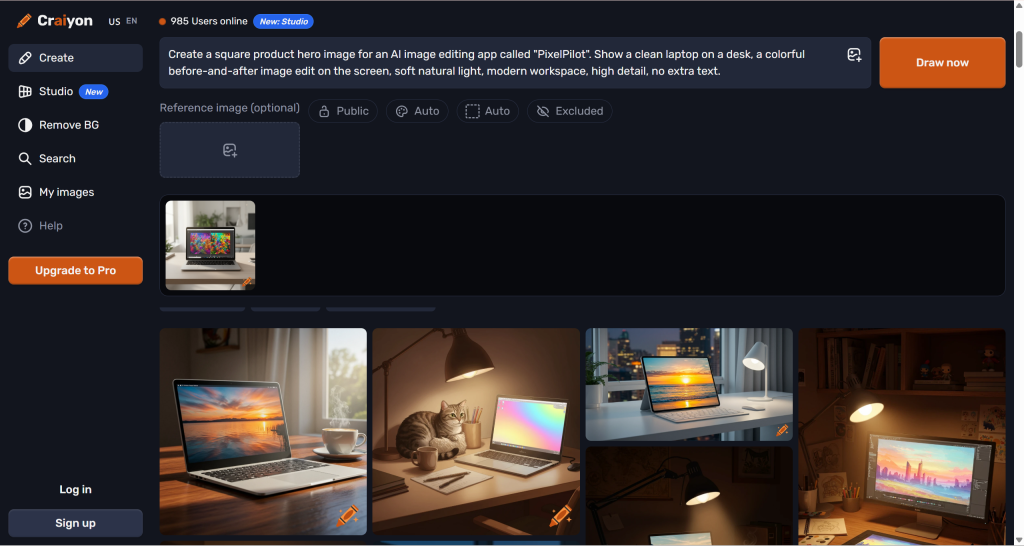The image size is (1024, 546).
Task: Click the Sign up button
Action: [75, 523]
